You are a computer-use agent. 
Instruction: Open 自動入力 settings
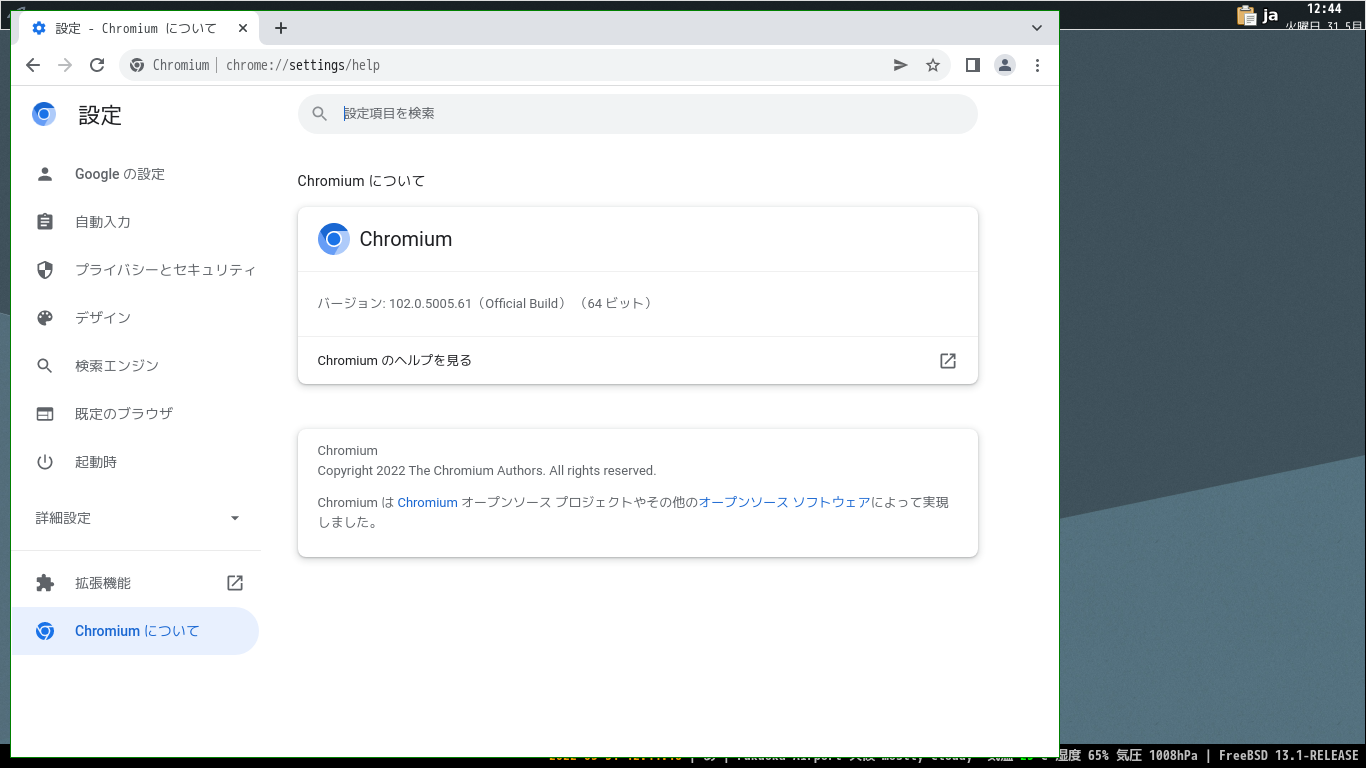point(135,222)
